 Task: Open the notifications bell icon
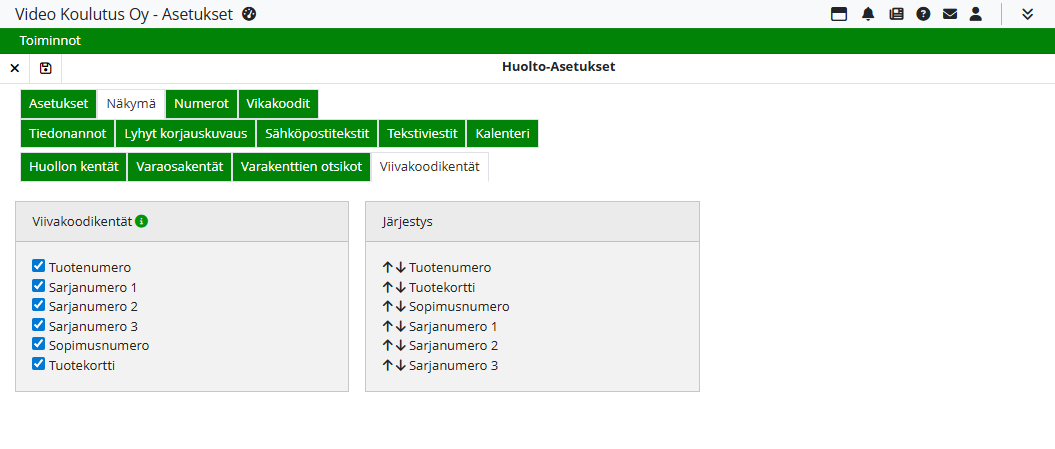coord(868,14)
